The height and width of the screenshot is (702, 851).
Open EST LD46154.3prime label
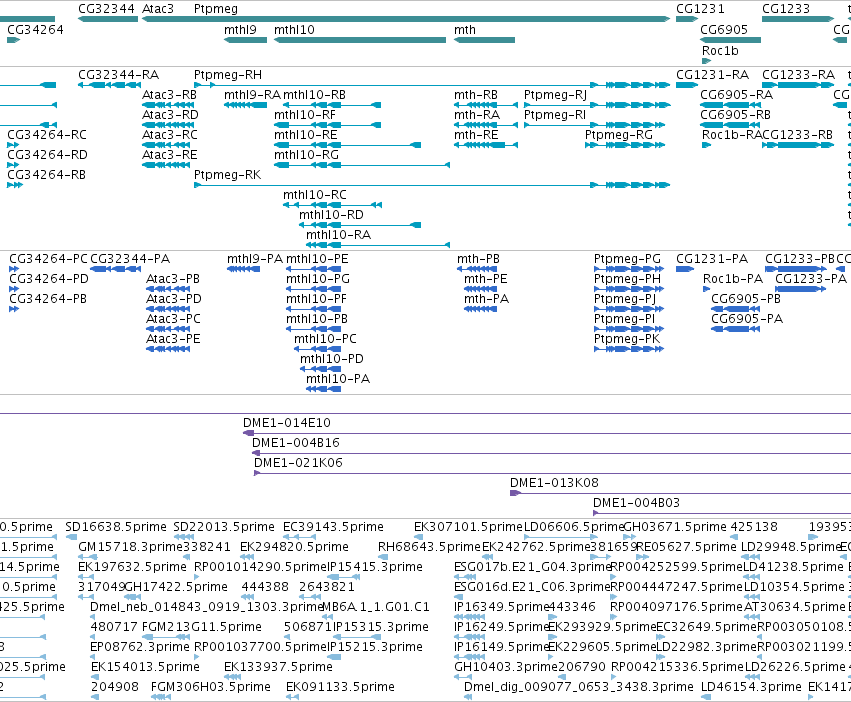[x=751, y=687]
